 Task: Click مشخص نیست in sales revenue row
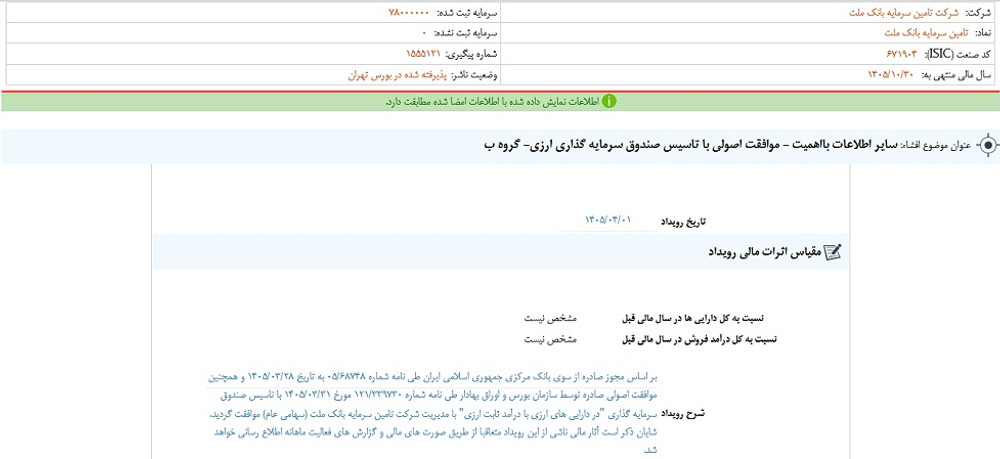[x=551, y=339]
